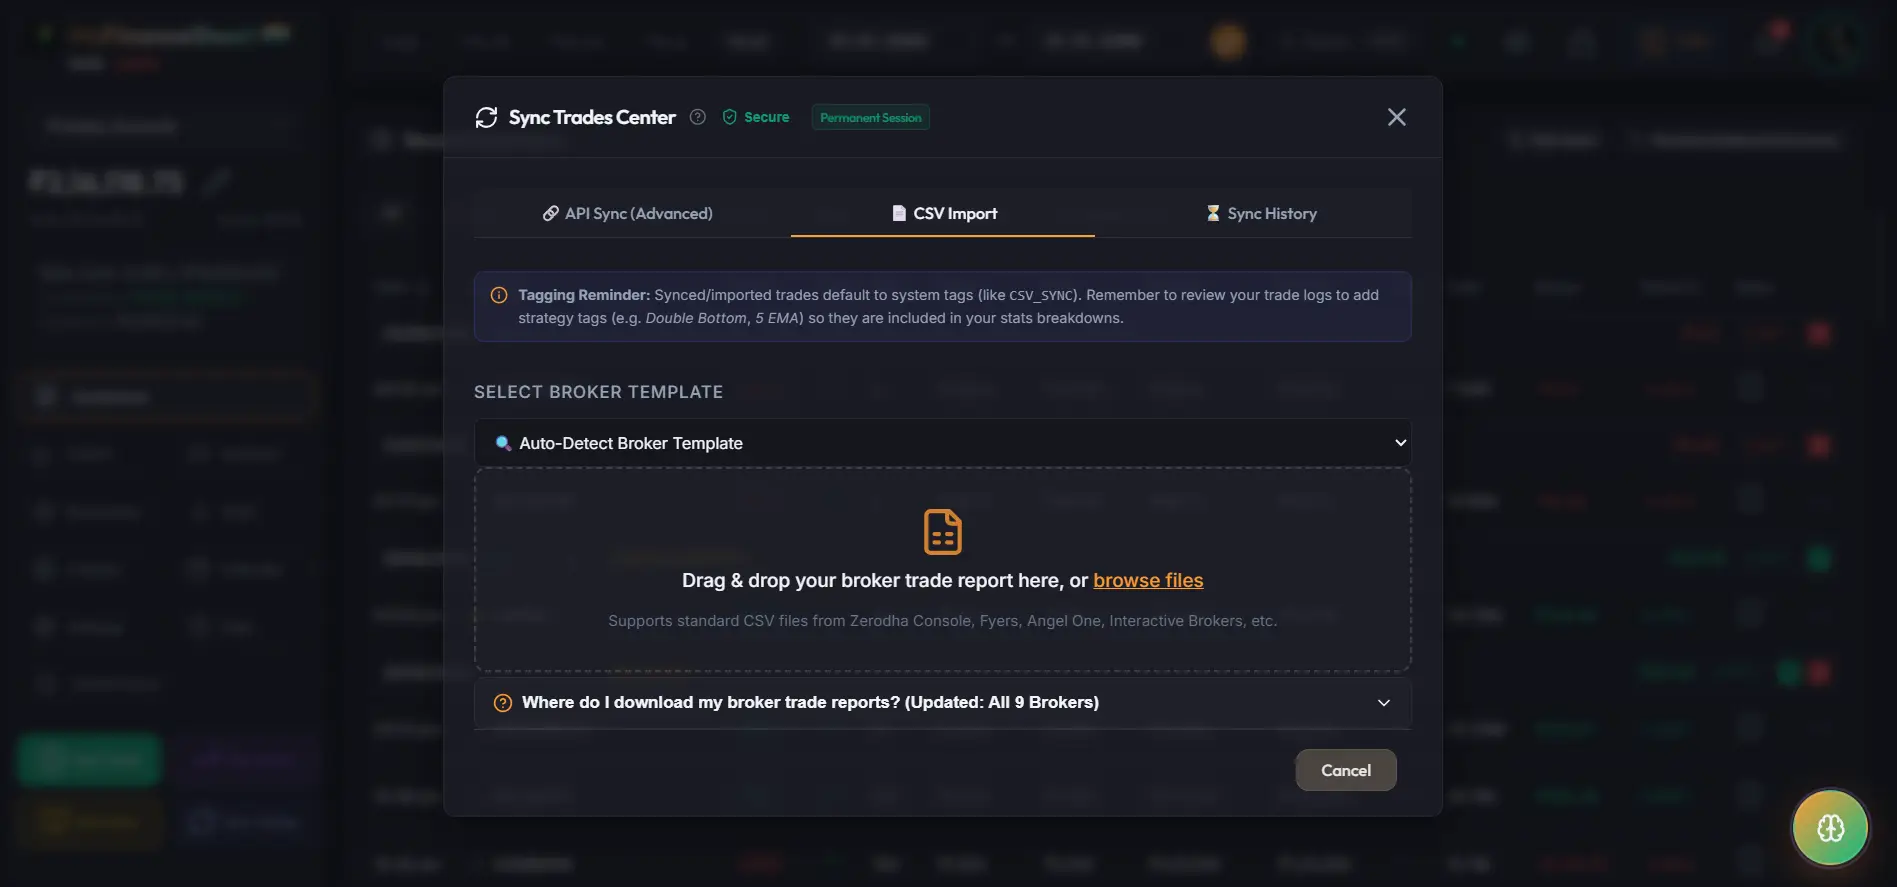The width and height of the screenshot is (1897, 887).
Task: Click inside the drag and drop upload area
Action: [x=943, y=570]
